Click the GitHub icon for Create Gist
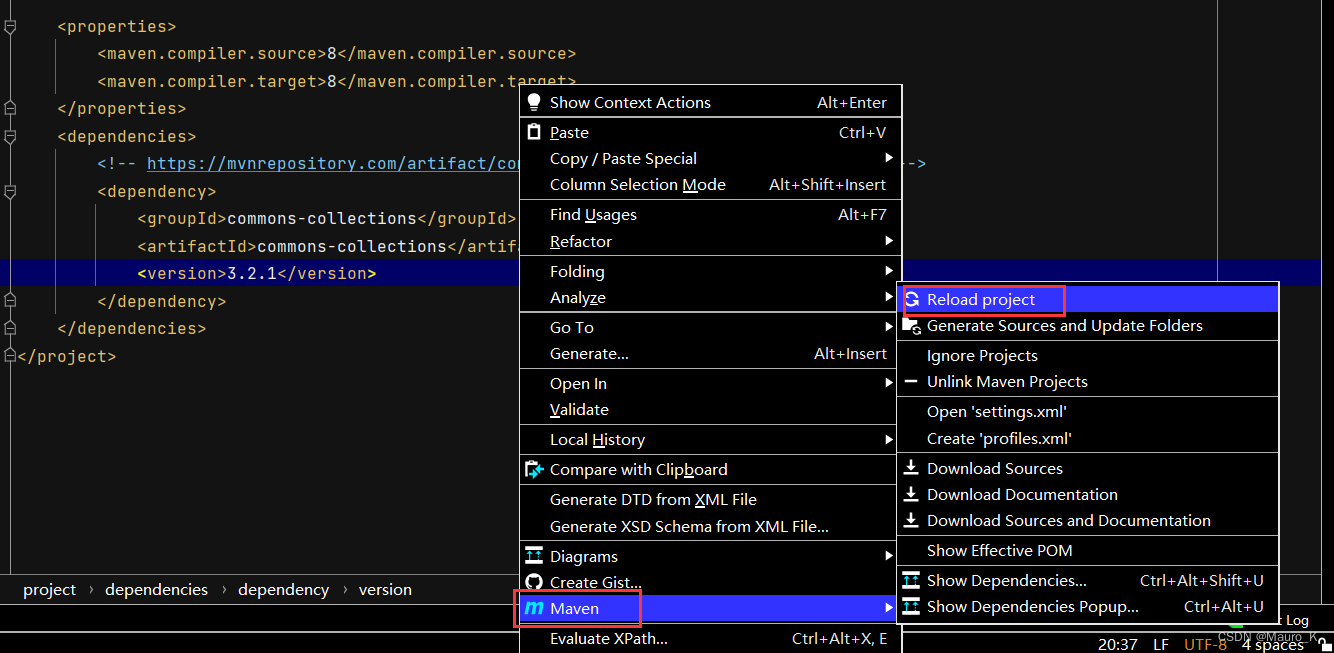The height and width of the screenshot is (653, 1334). click(x=534, y=582)
